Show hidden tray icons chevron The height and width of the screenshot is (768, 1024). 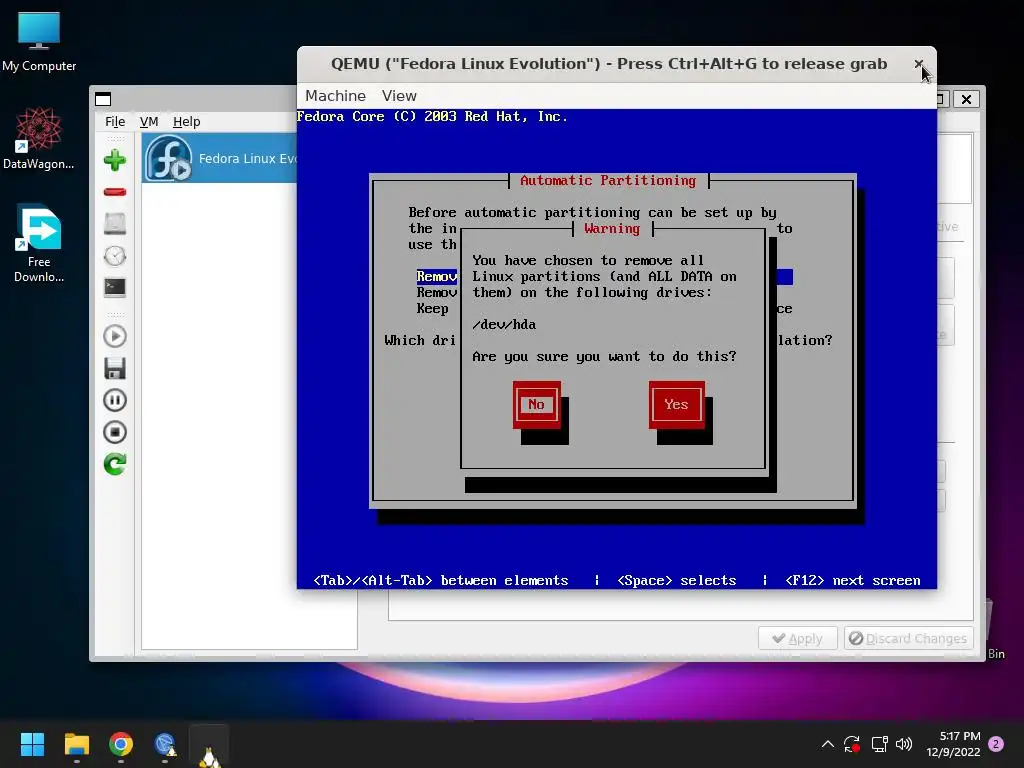[x=827, y=744]
